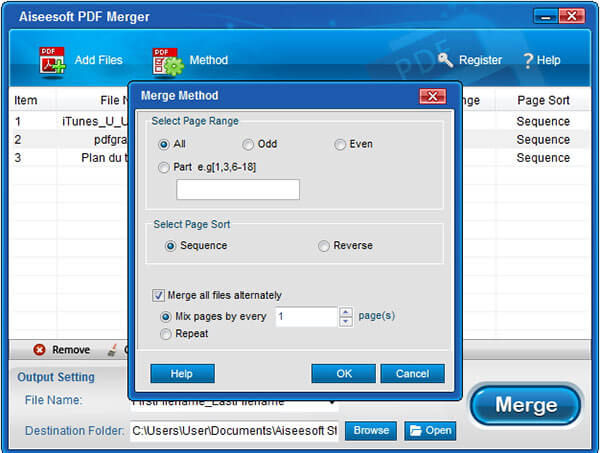Open destination folder with Open button
This screenshot has width=600, height=453.
click(x=430, y=431)
